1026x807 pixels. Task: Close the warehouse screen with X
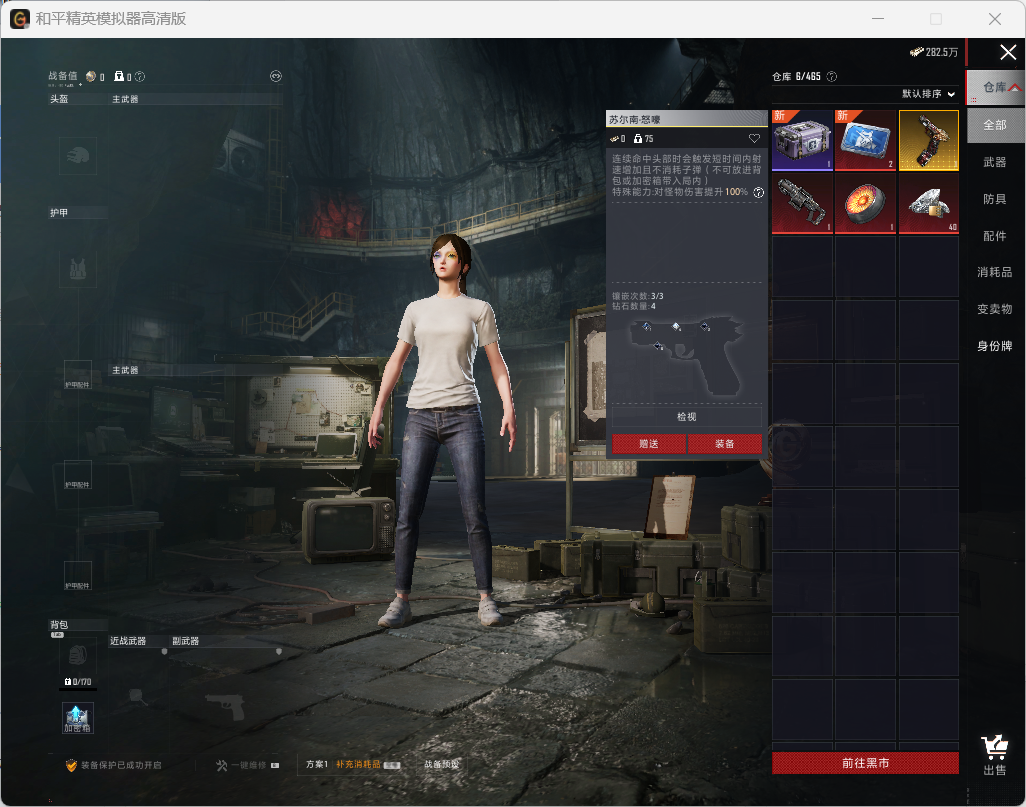click(x=1008, y=52)
